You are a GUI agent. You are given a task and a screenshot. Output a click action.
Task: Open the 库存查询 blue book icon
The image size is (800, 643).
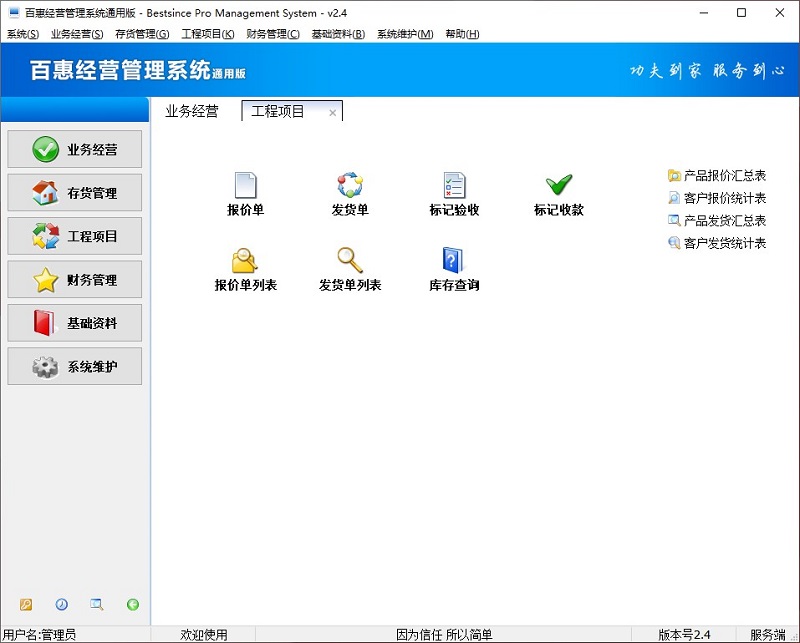454,260
